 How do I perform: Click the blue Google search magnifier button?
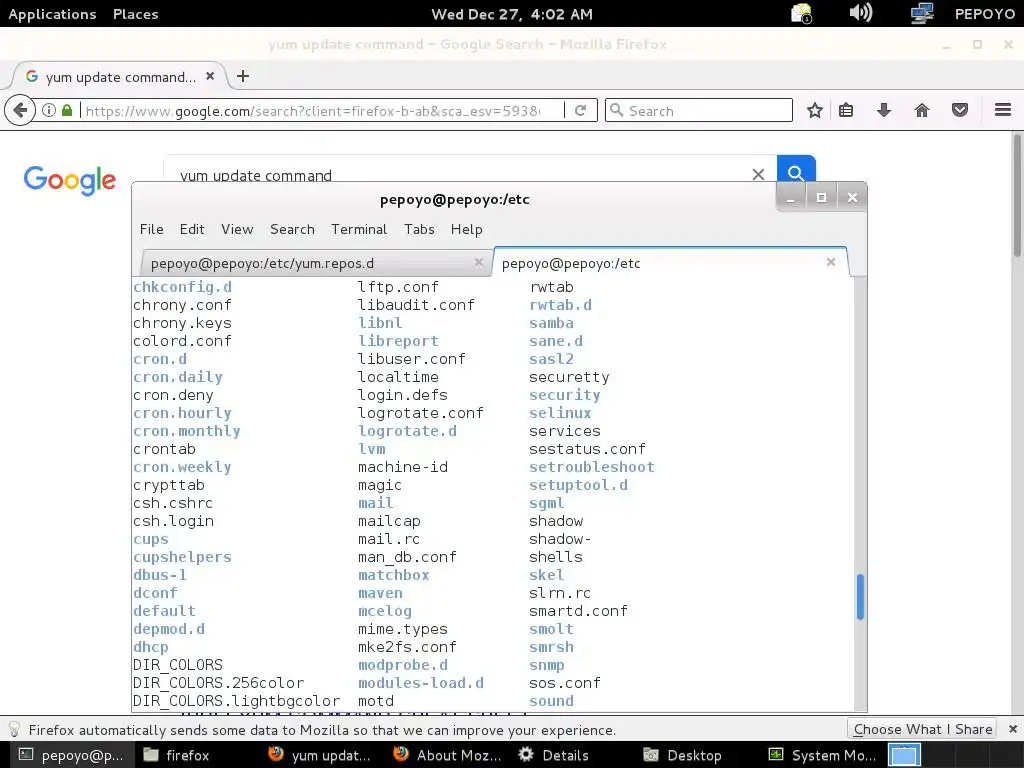pos(796,170)
